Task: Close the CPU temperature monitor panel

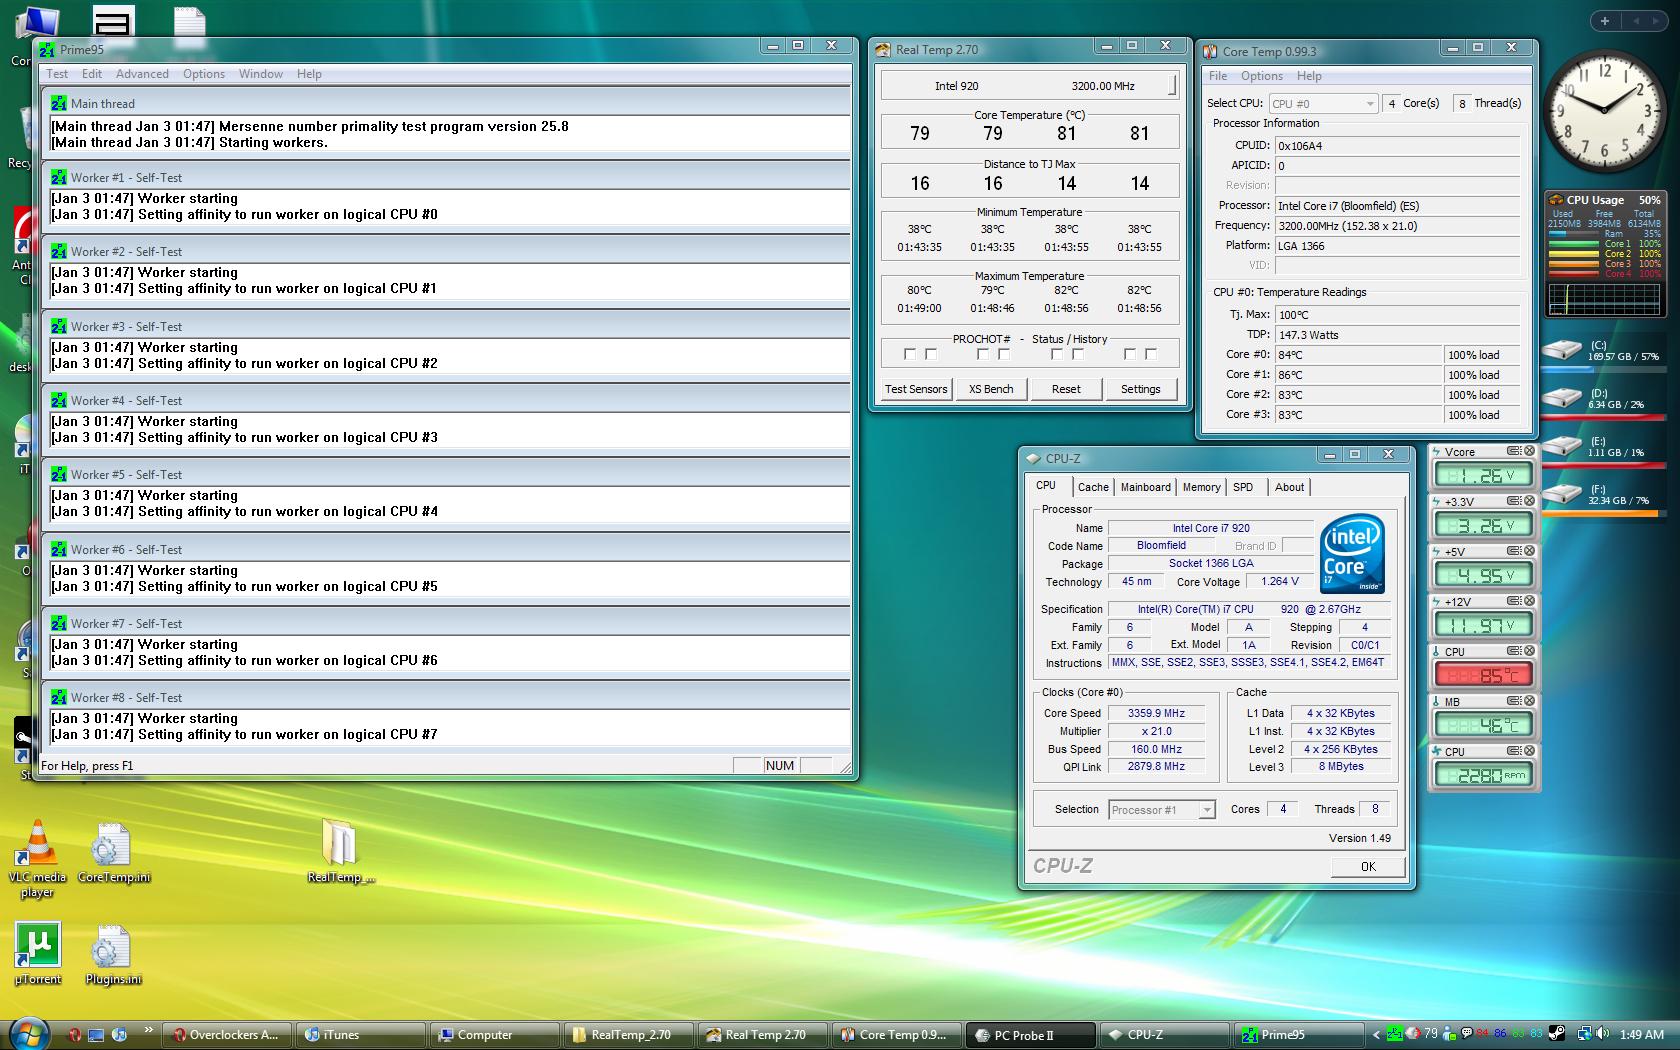Action: click(1529, 651)
